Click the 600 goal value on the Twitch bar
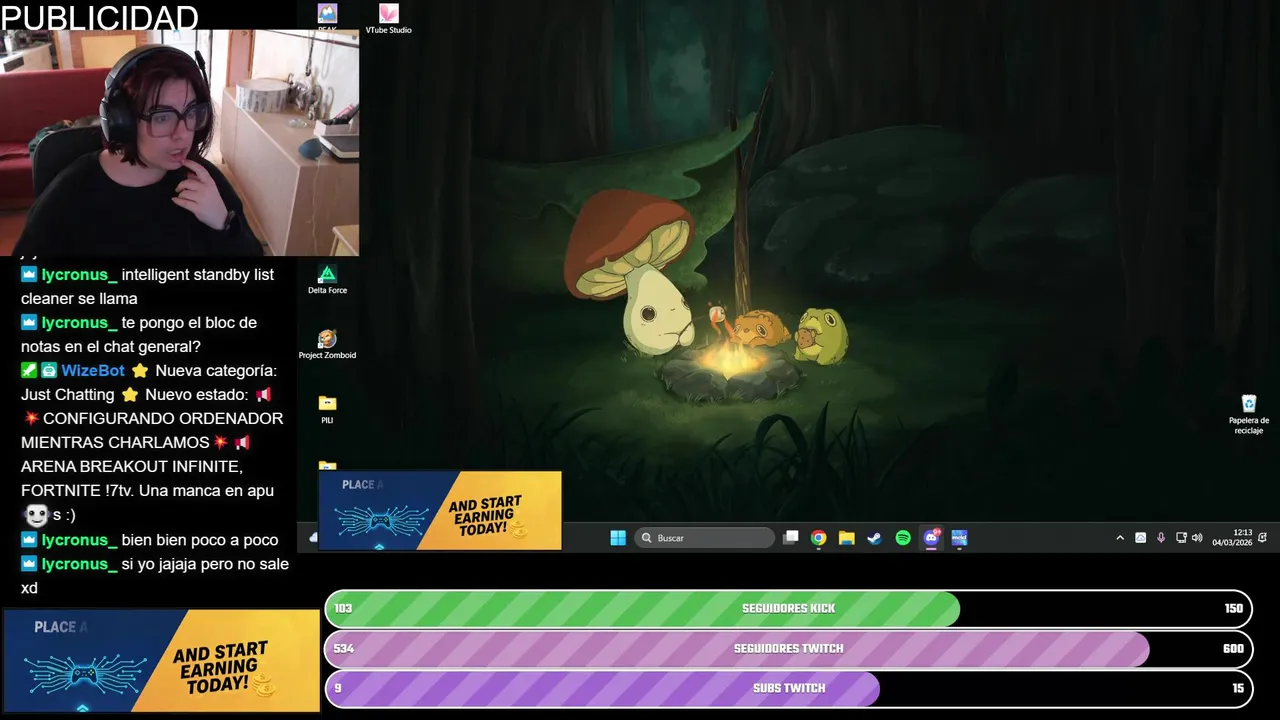 [1234, 648]
